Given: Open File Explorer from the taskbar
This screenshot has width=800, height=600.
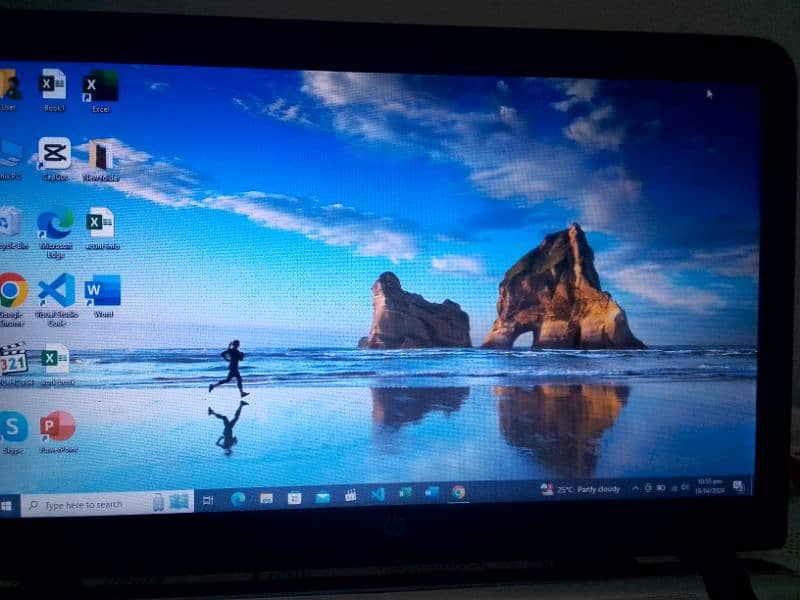Looking at the screenshot, I should click(266, 497).
